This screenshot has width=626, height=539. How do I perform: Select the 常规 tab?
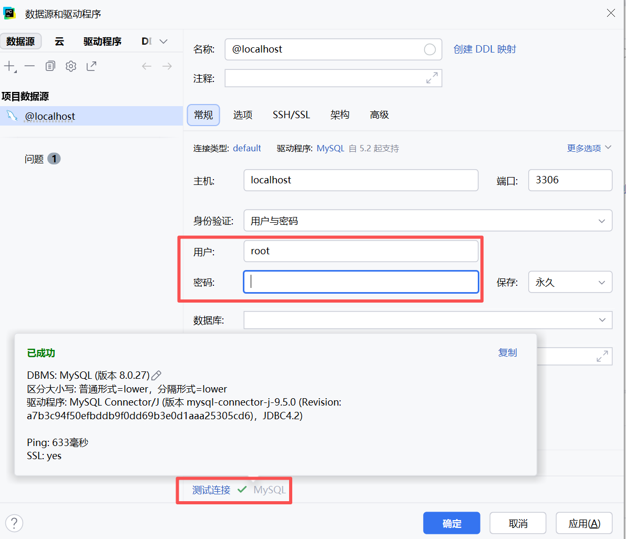tap(203, 115)
